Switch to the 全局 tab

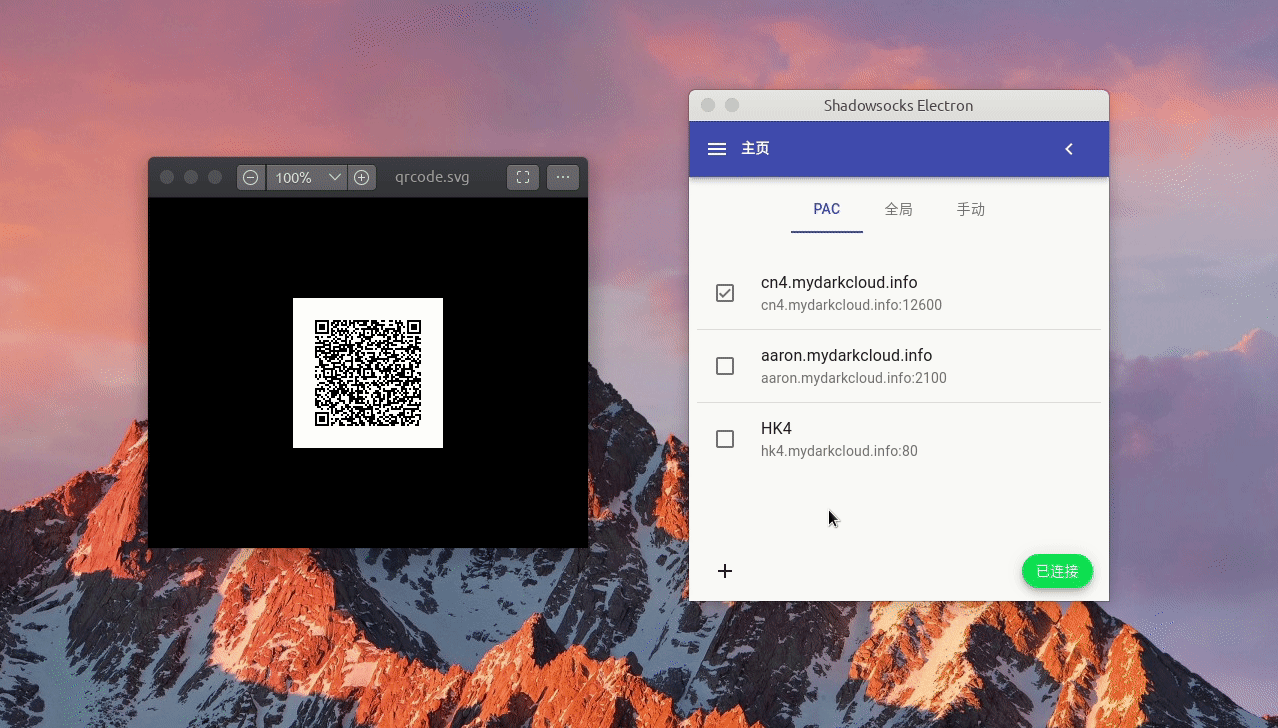coord(898,210)
